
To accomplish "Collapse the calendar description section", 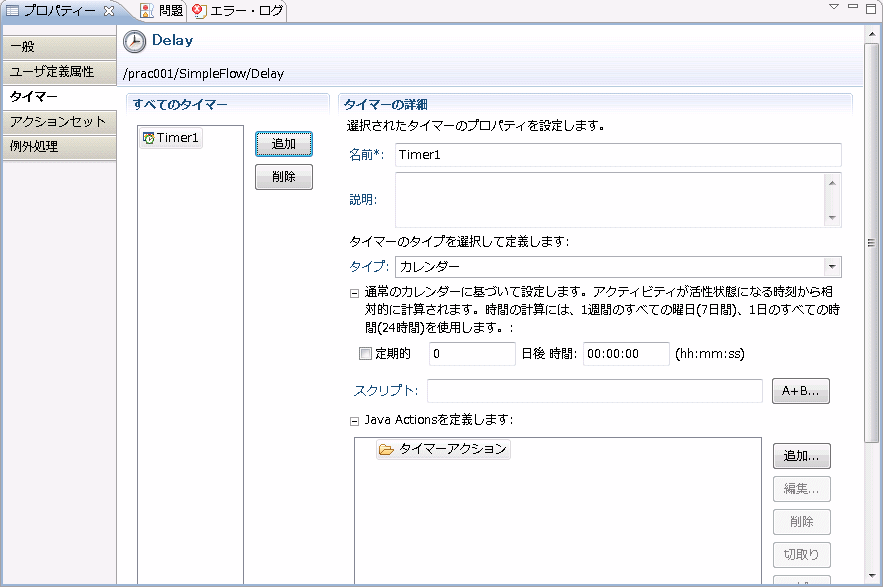I will pyautogui.click(x=354, y=293).
